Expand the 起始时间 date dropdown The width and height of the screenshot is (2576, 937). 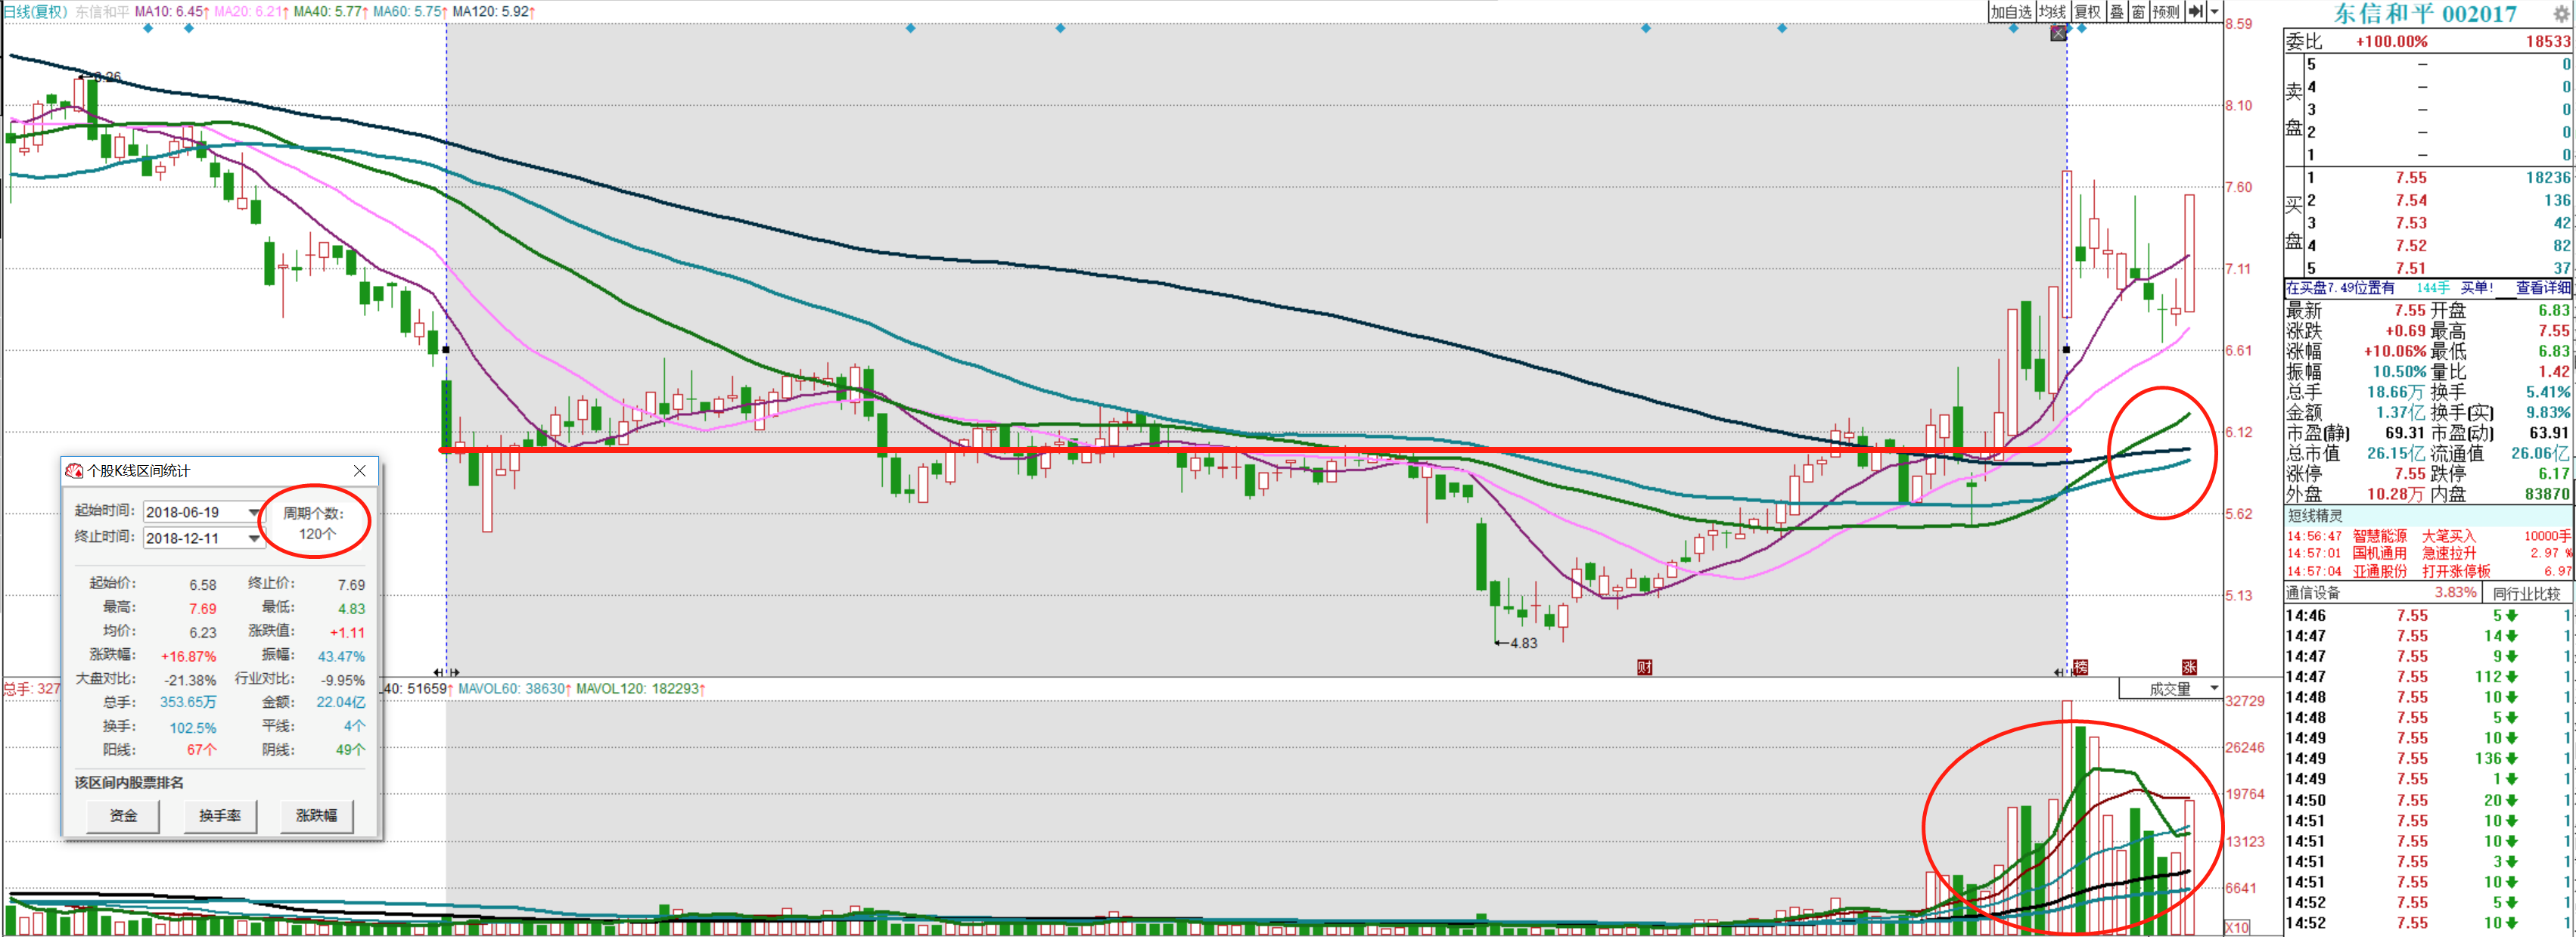tap(254, 512)
